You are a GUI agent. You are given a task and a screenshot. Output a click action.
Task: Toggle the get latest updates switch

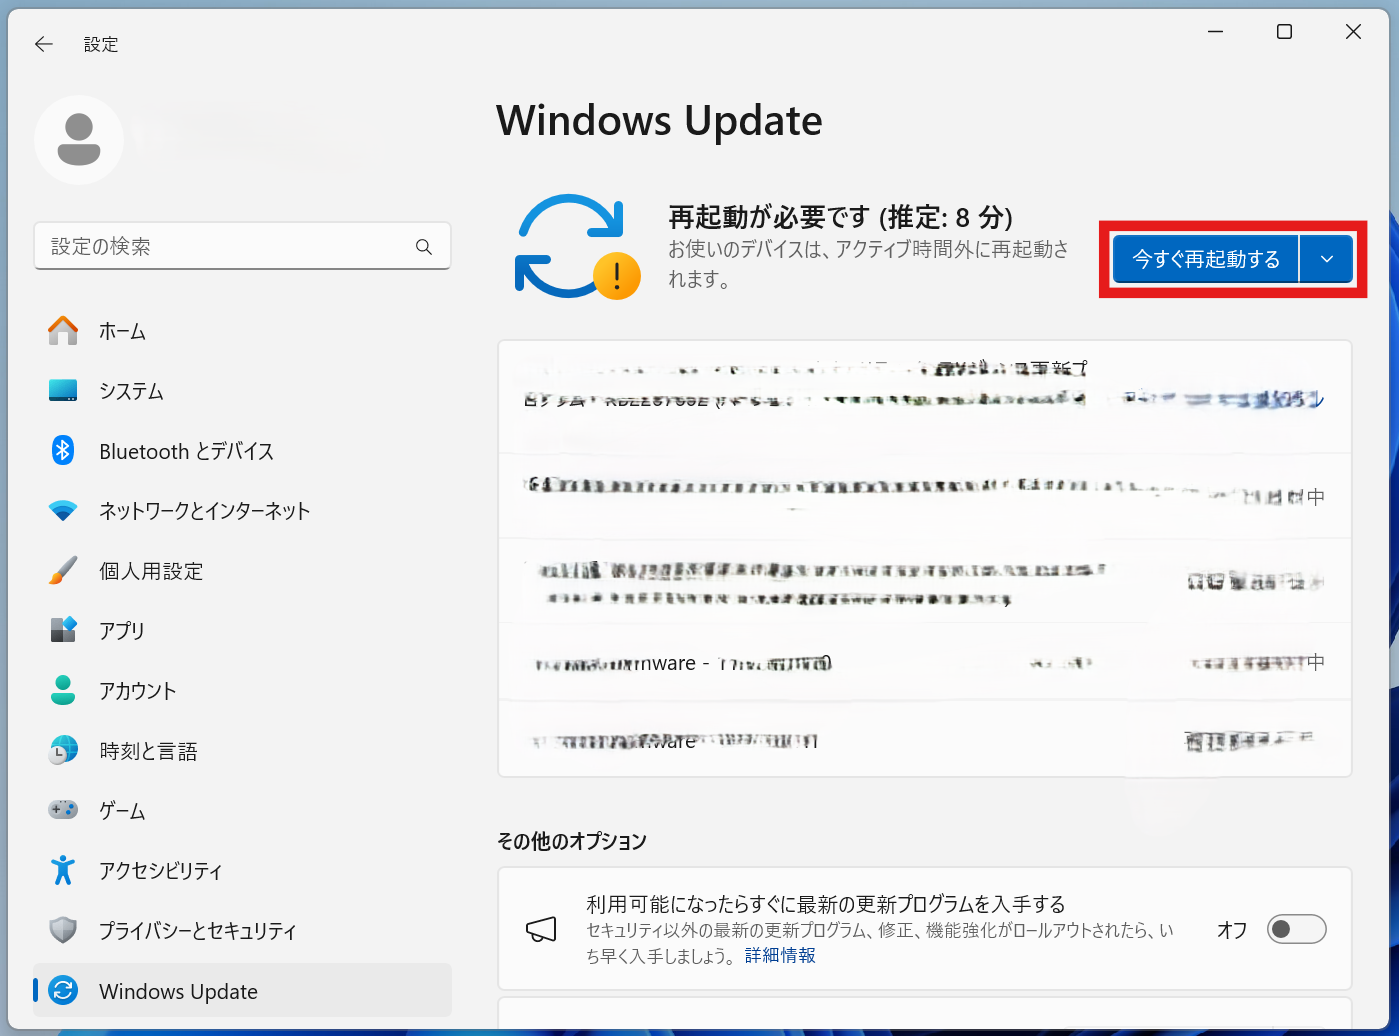point(1296,930)
